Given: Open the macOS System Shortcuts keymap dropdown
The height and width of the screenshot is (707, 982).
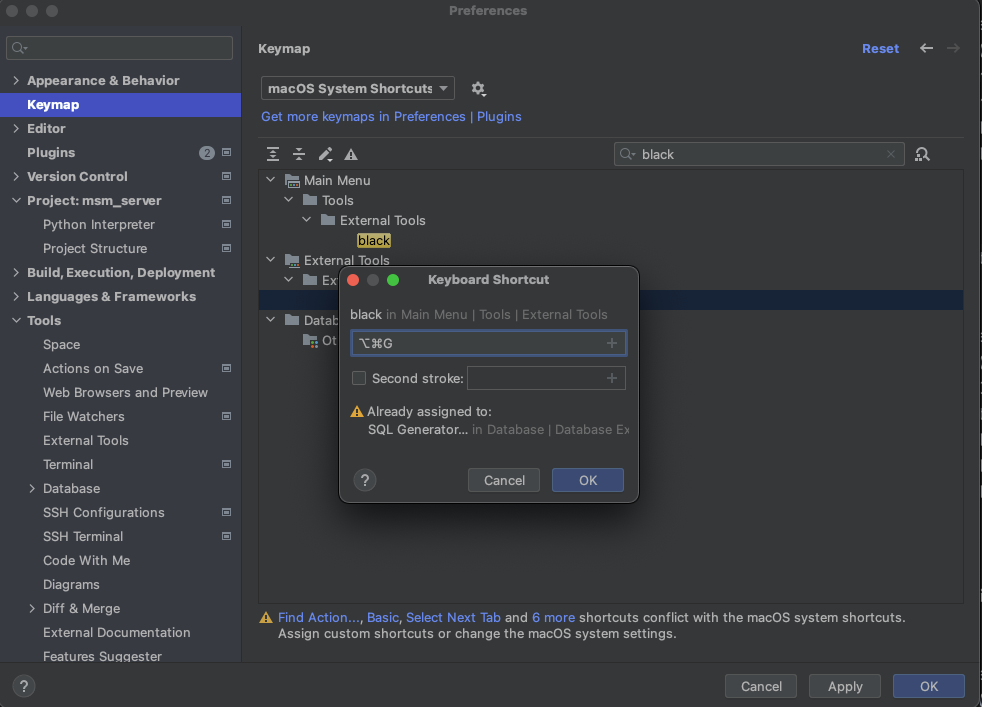Looking at the screenshot, I should (x=357, y=88).
